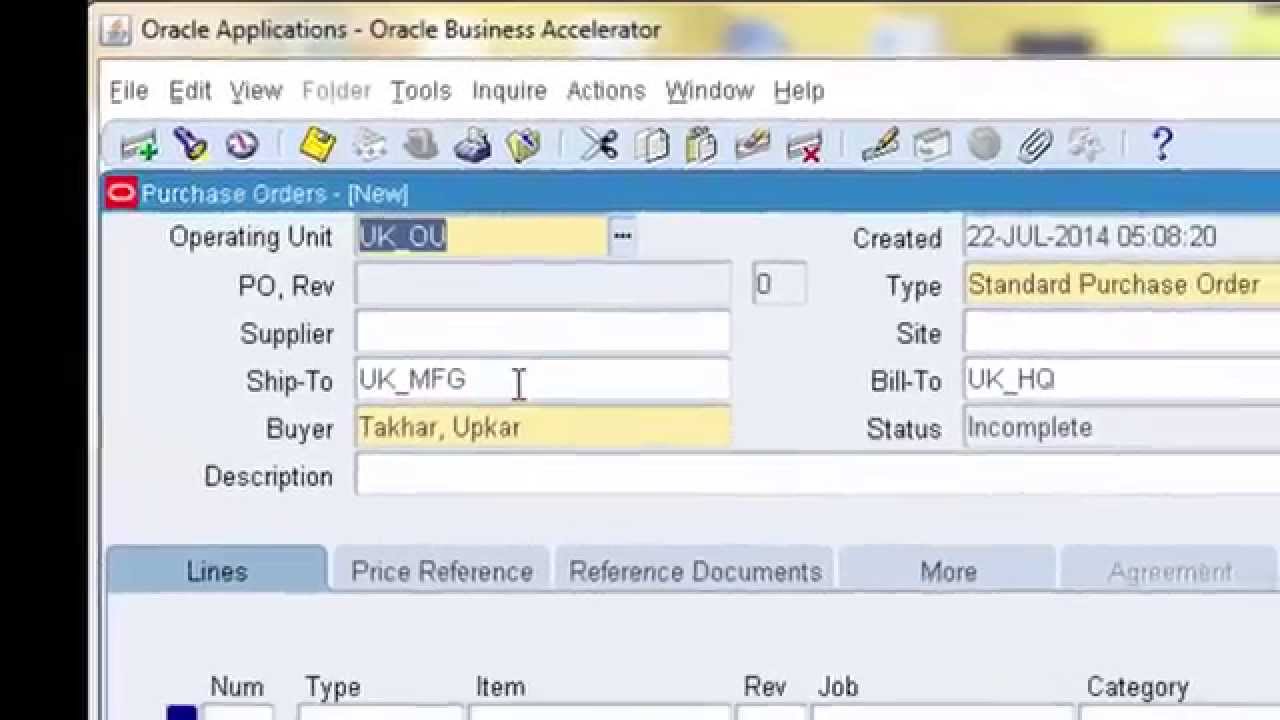This screenshot has height=720, width=1280.
Task: Click the Buyer field Takhar, Upkar
Action: [543, 428]
